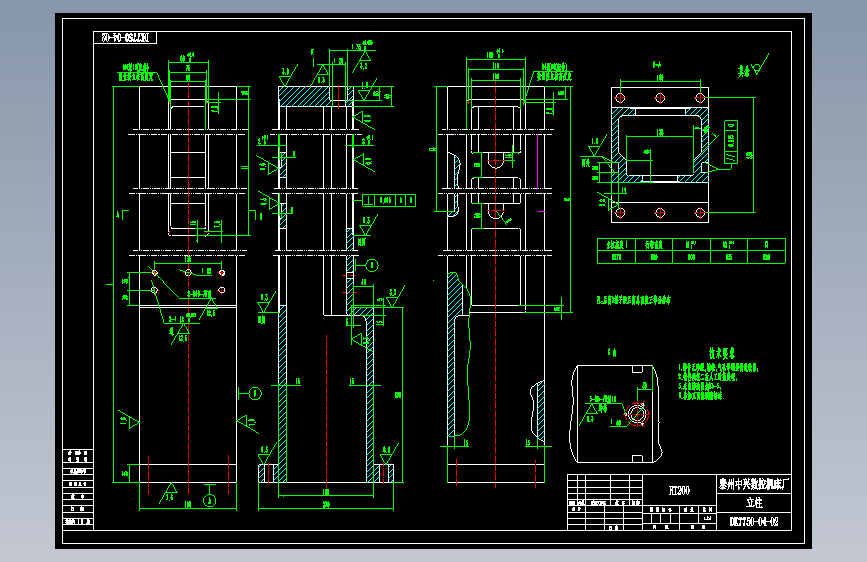Click the mirrored drawing number box at the sheet's top-left
The image size is (867, 562).
click(125, 38)
